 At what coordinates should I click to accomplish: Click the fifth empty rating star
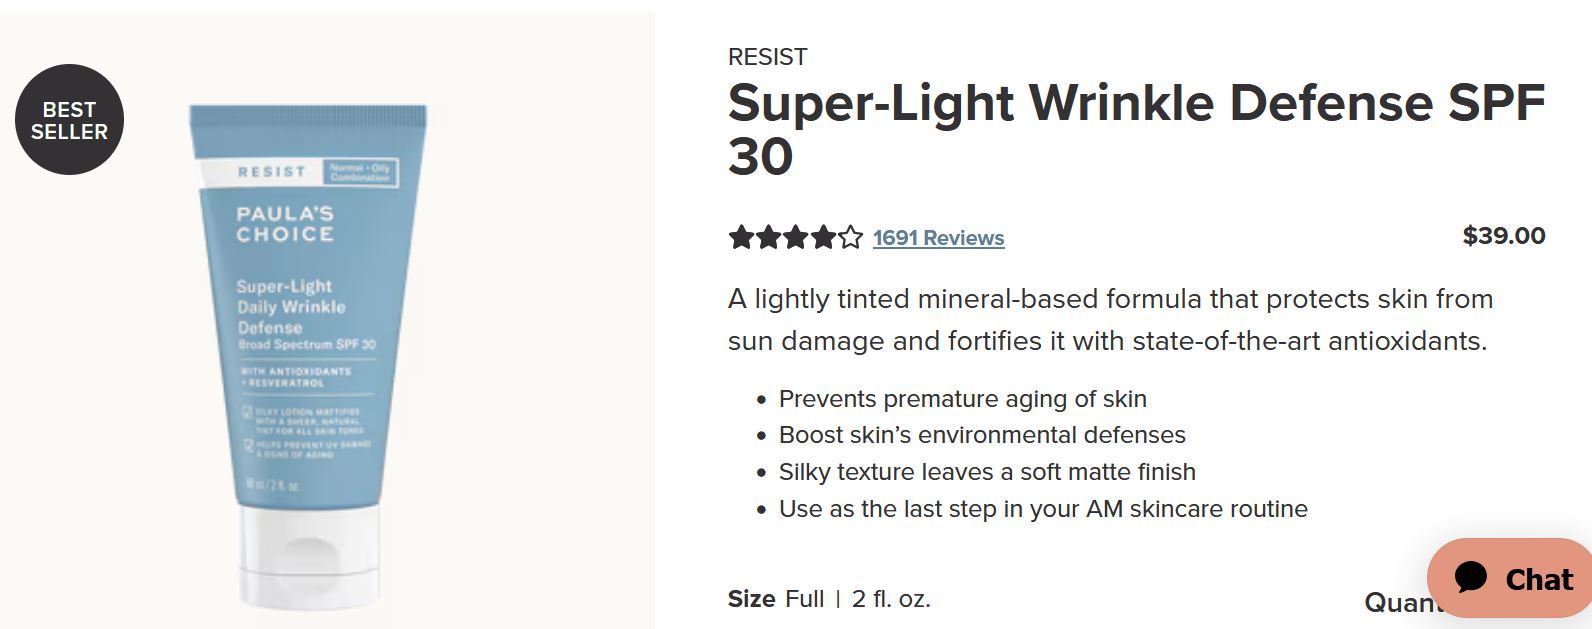pyautogui.click(x=850, y=238)
